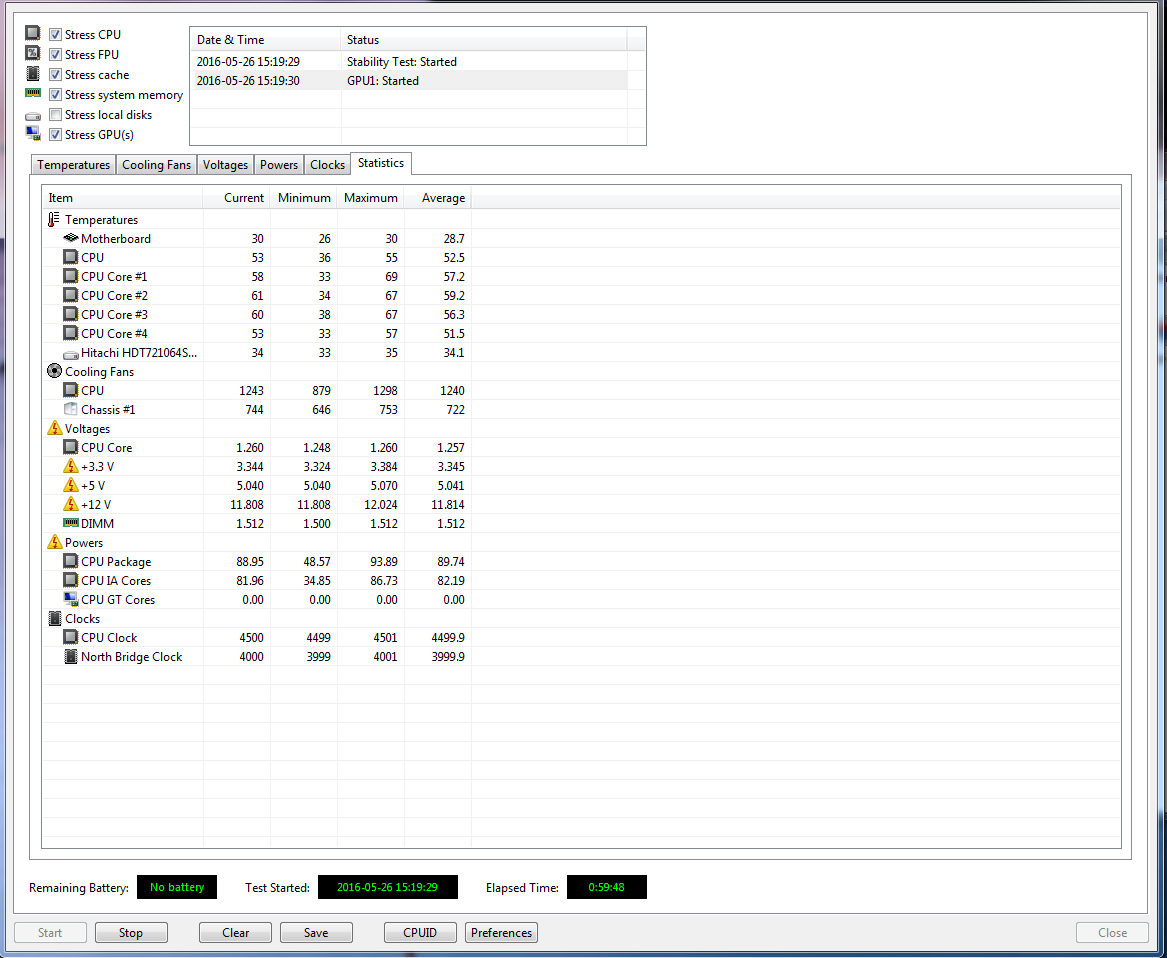
Task: Click the warning icon beside +3.3 V
Action: pyautogui.click(x=71, y=467)
